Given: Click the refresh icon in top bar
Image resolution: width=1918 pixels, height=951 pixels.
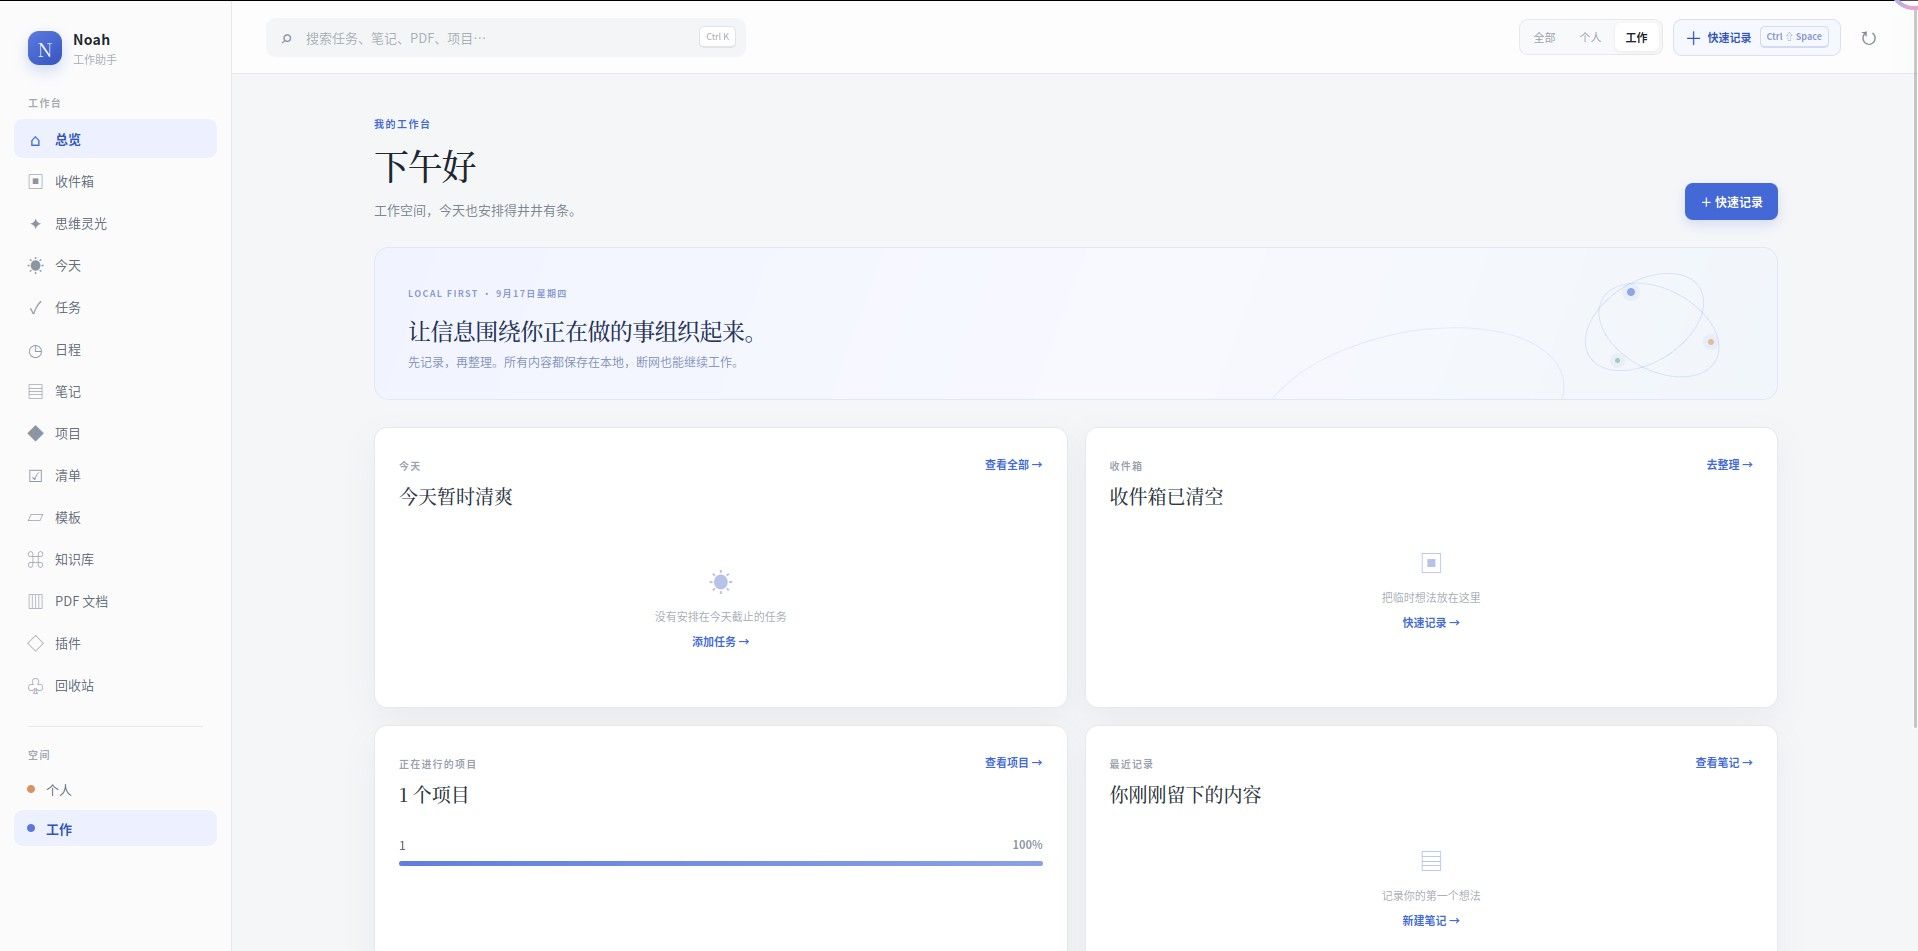Looking at the screenshot, I should click(x=1868, y=38).
